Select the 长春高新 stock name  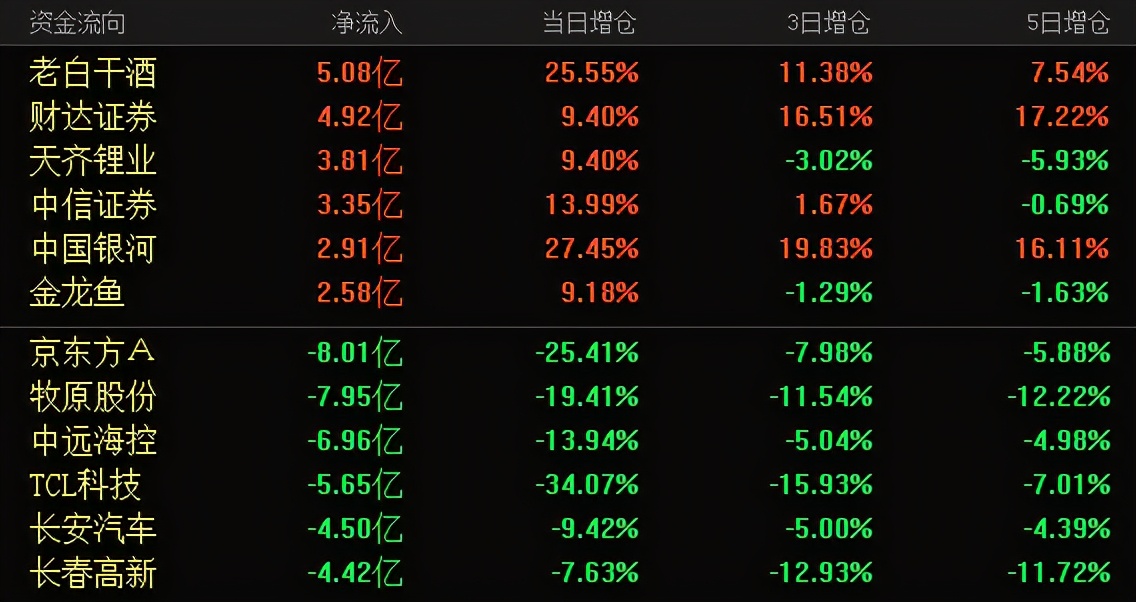[93, 573]
